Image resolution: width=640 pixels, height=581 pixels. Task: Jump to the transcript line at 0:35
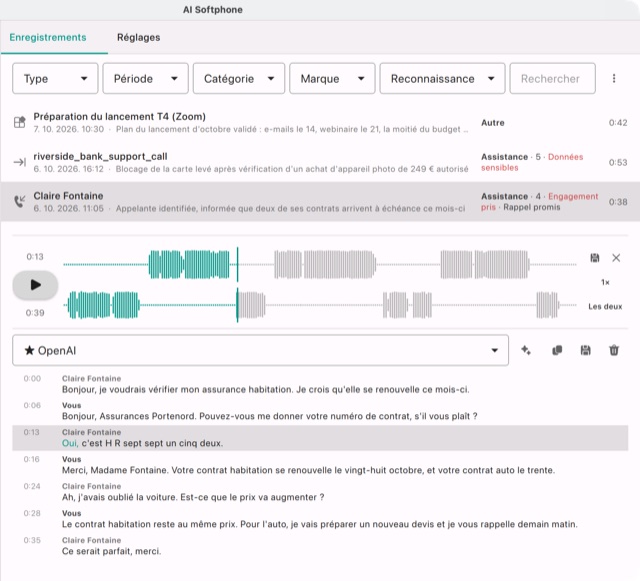(x=320, y=546)
